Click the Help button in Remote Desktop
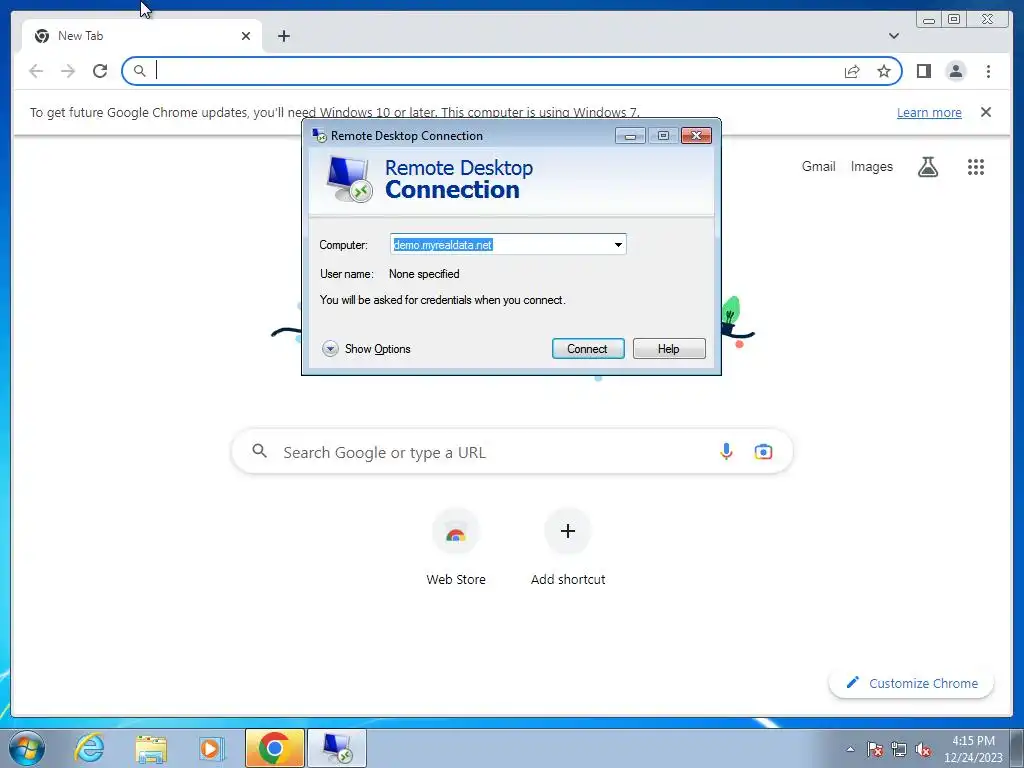Viewport: 1024px width, 768px height. (669, 349)
